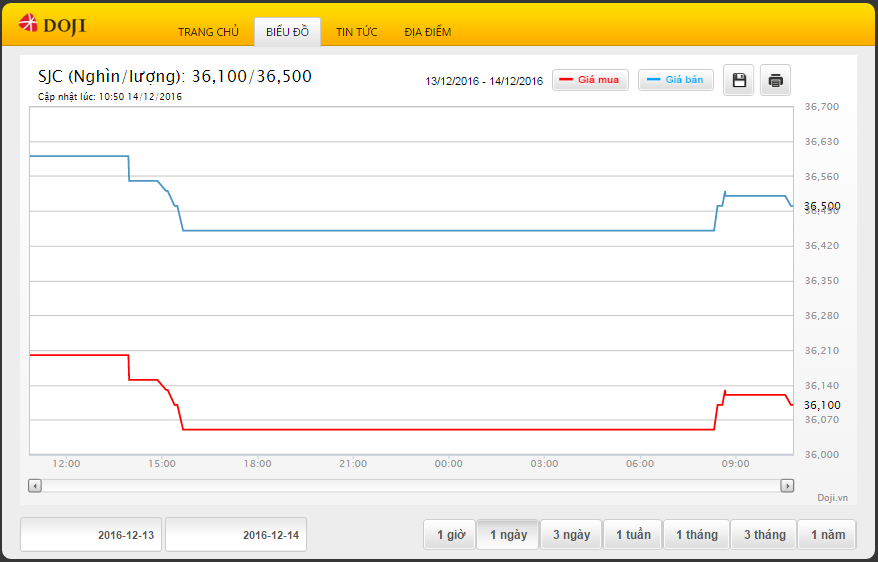The height and width of the screenshot is (562, 878).
Task: Save the chart with the floppy disk icon
Action: coord(739,80)
